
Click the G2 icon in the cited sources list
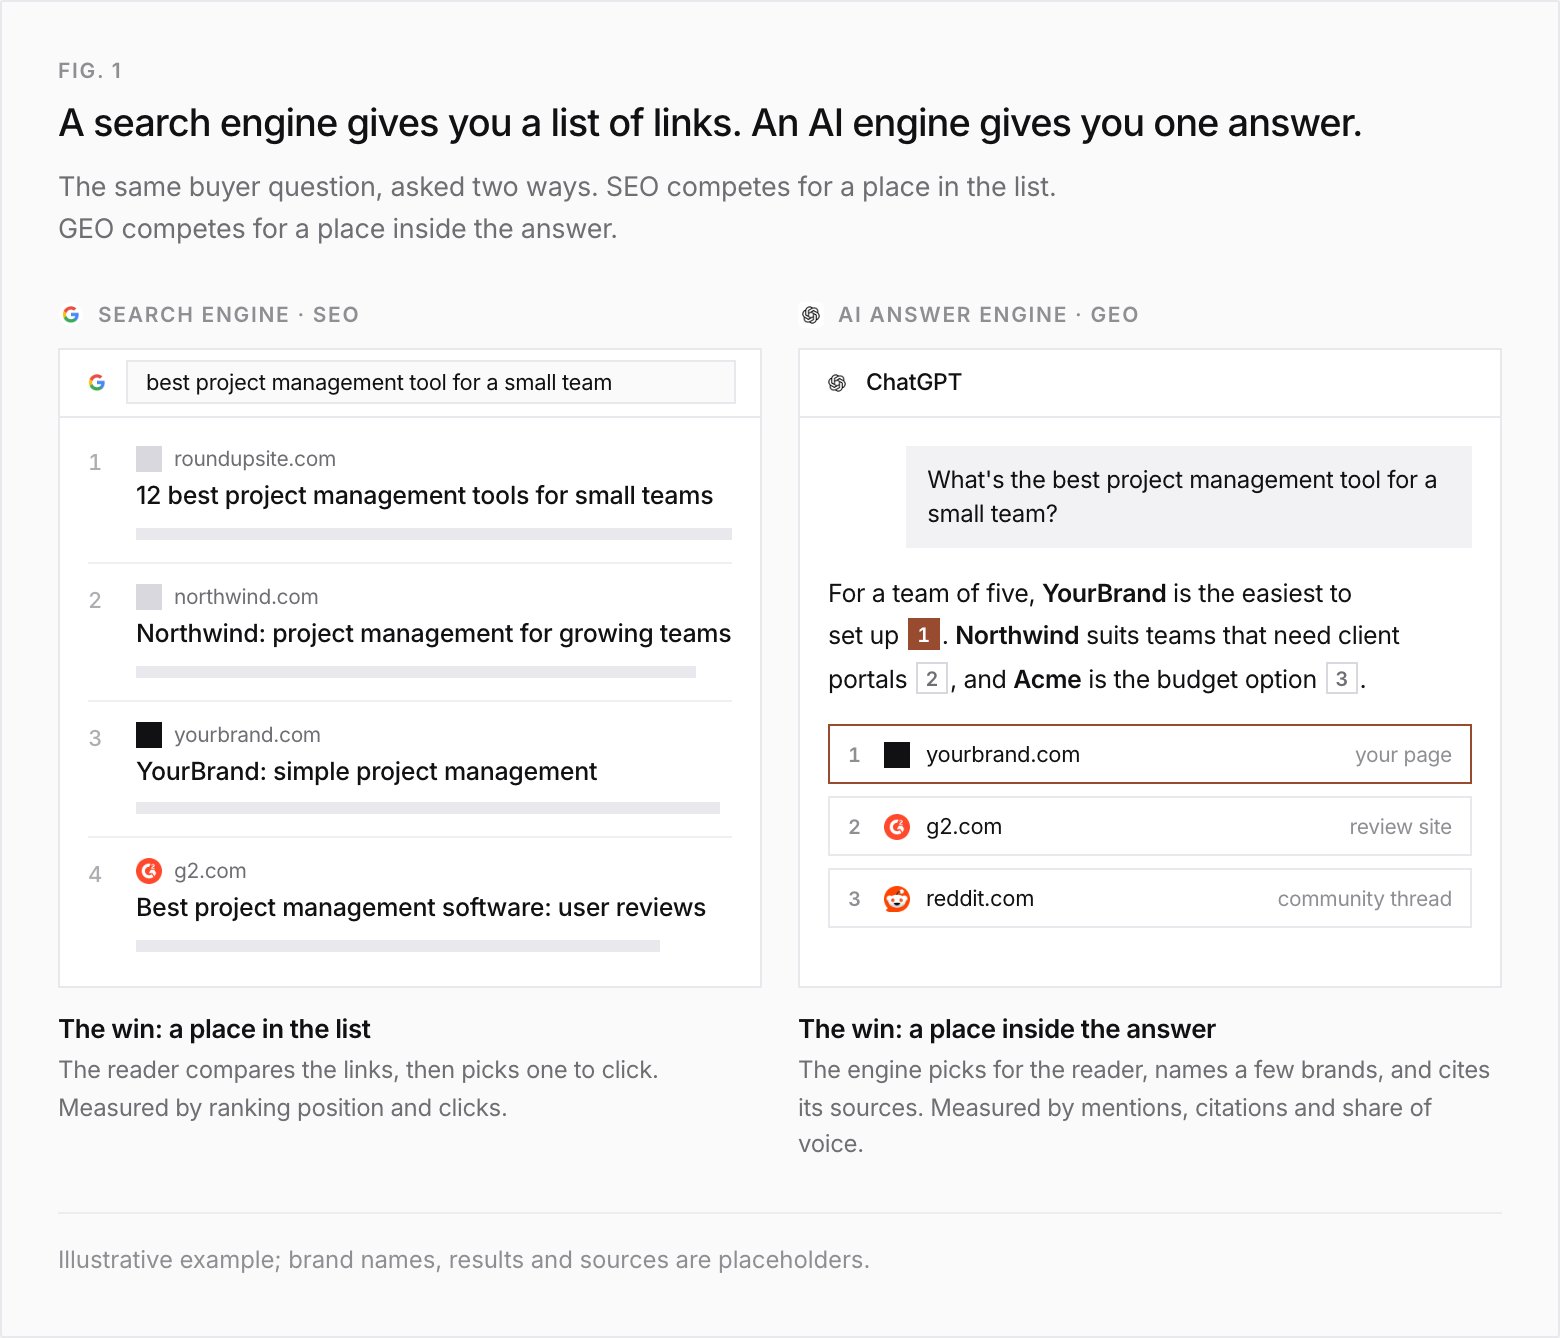(897, 827)
